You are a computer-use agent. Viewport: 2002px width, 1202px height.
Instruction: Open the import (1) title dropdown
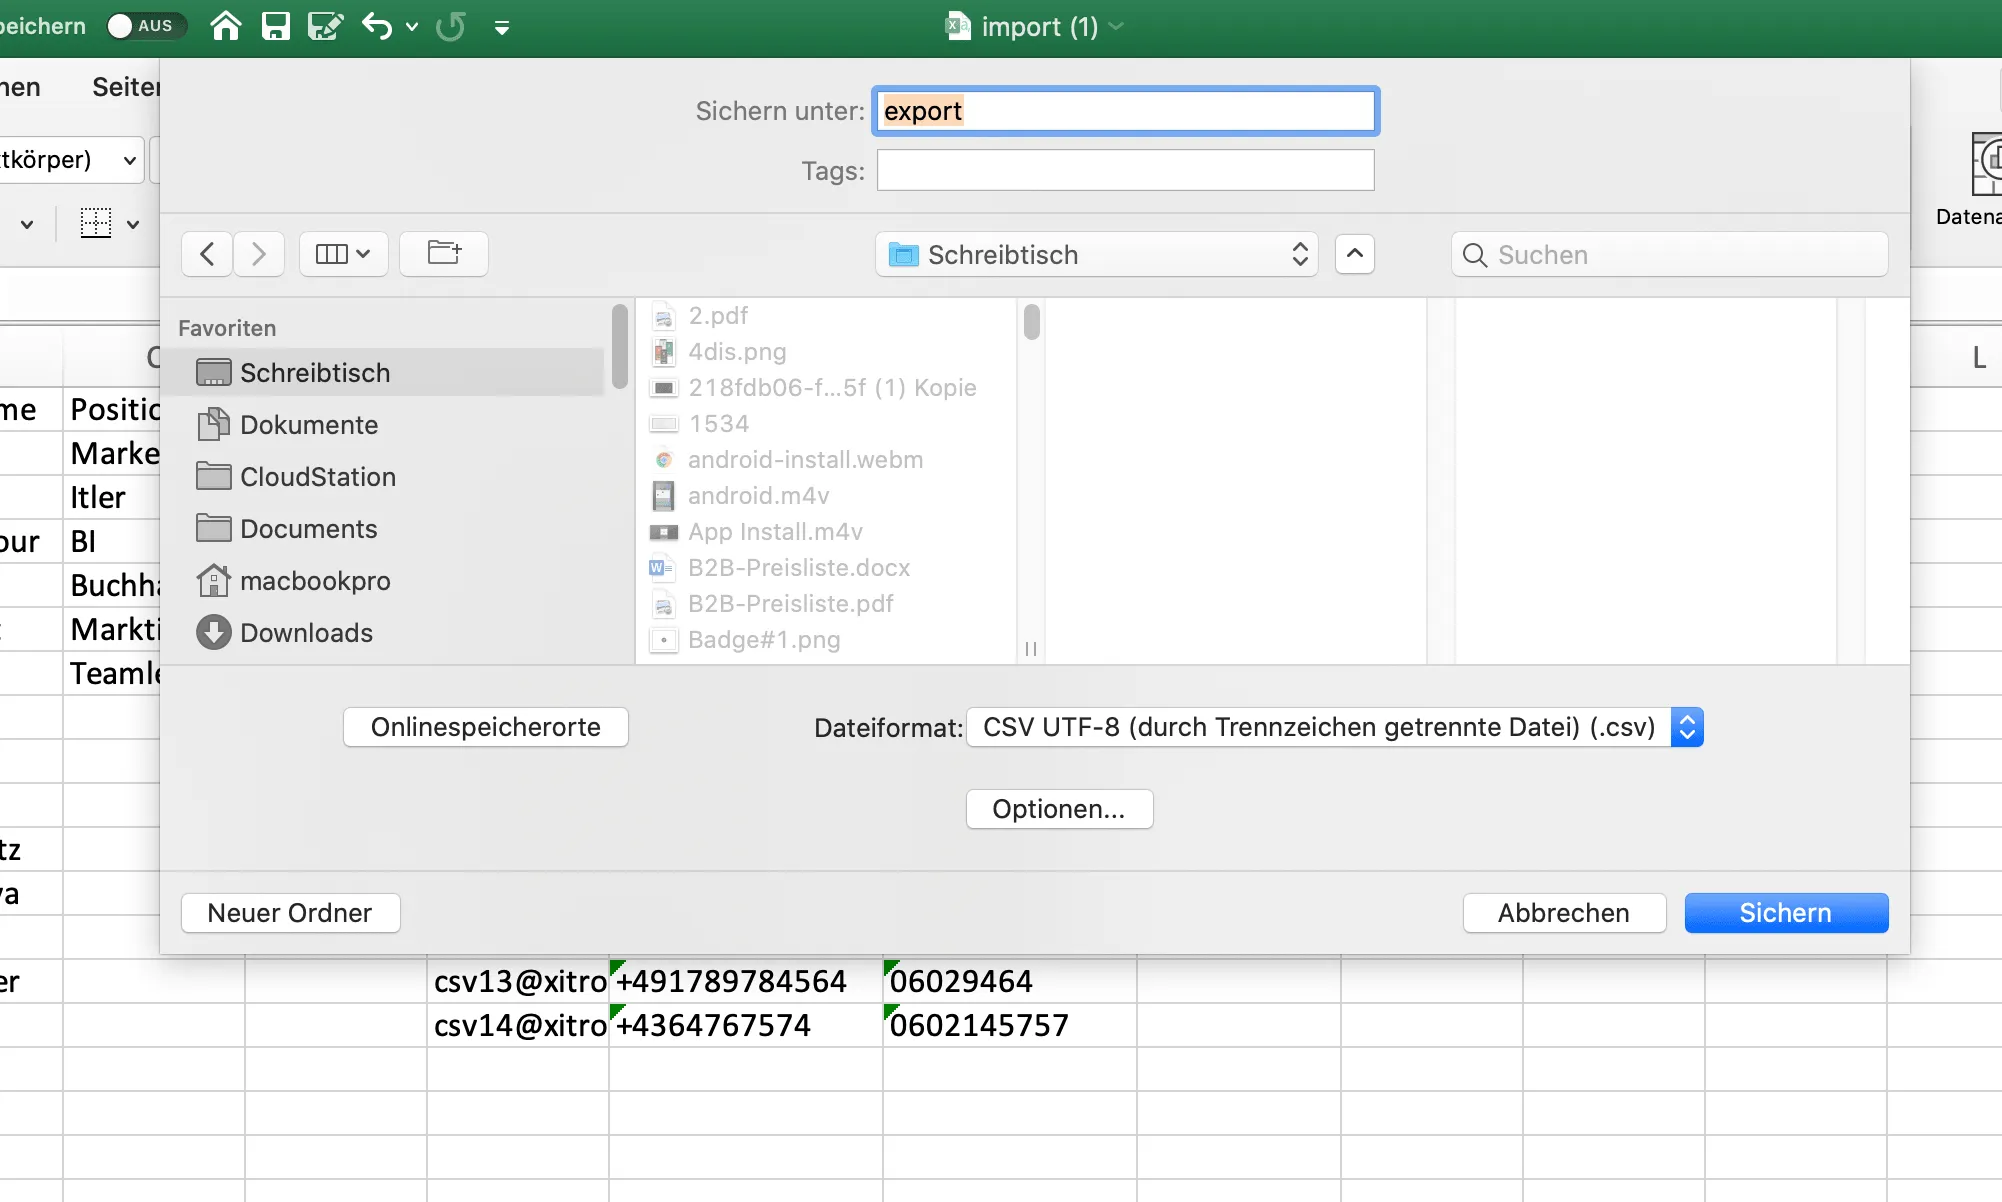tap(1117, 27)
